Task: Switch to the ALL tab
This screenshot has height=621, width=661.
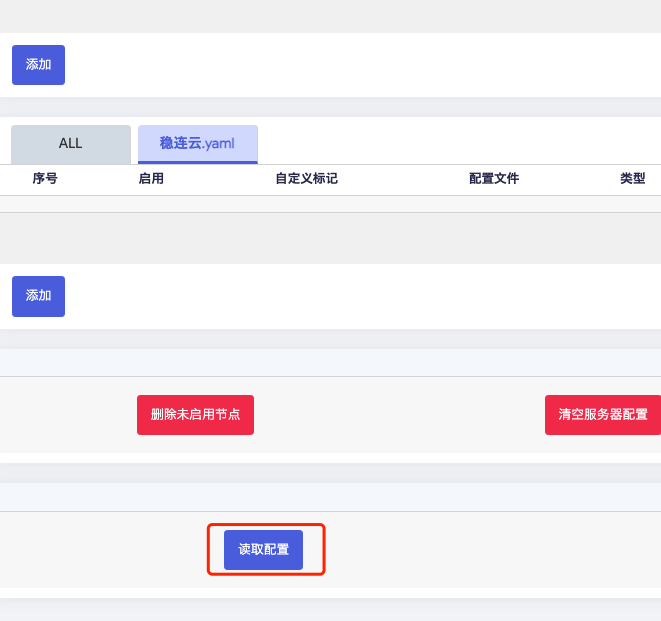Action: tap(70, 144)
